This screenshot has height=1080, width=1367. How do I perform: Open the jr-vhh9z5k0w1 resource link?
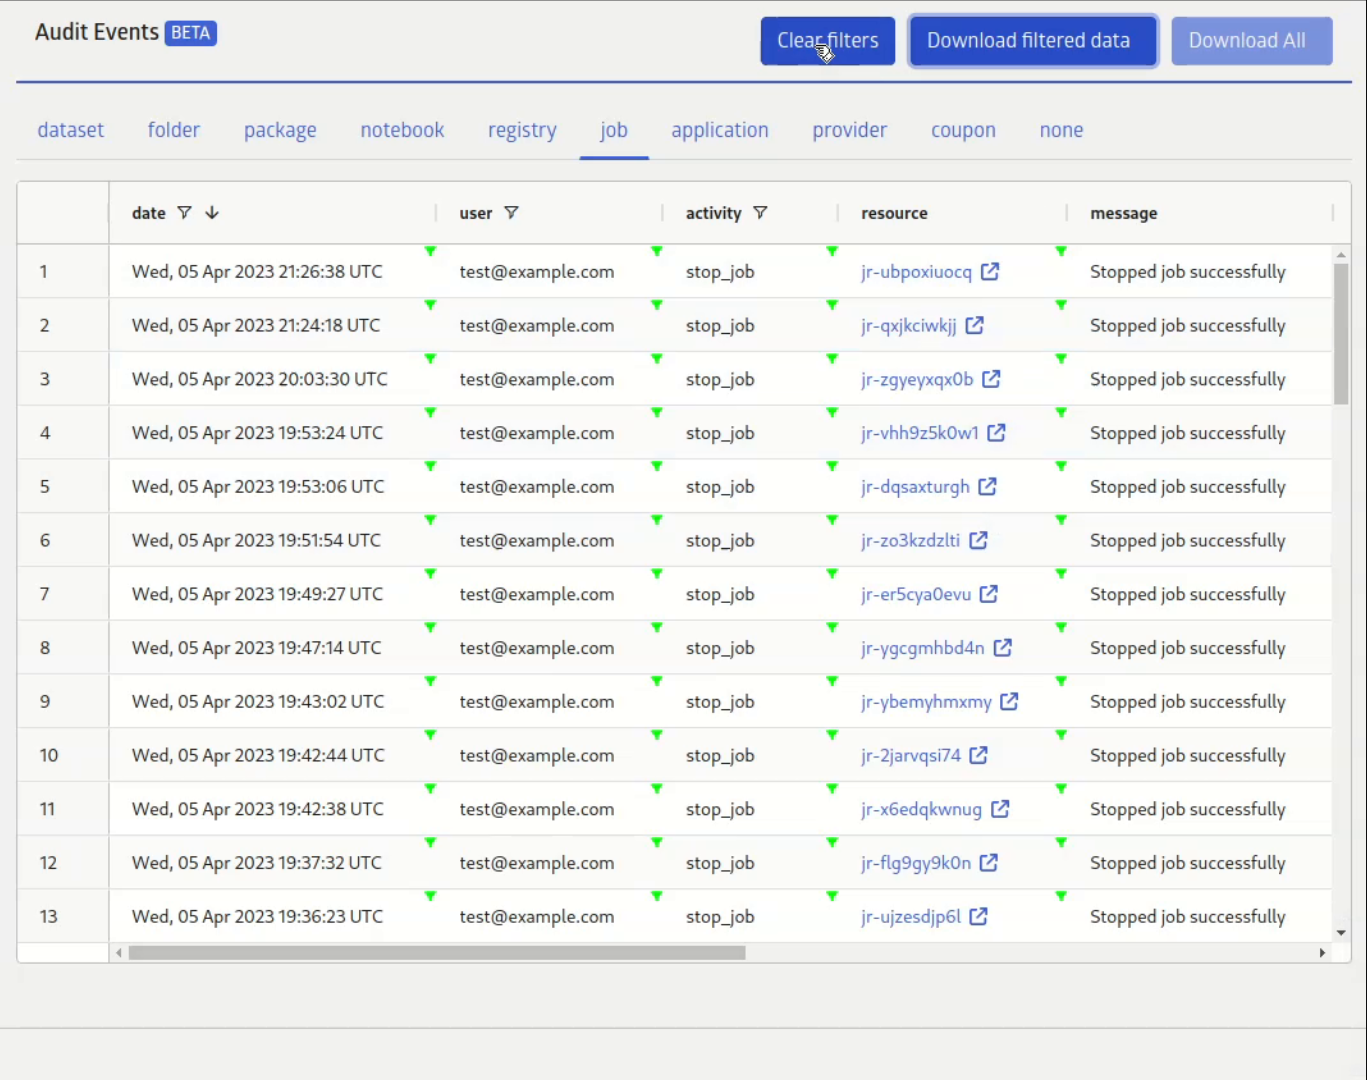pos(920,433)
